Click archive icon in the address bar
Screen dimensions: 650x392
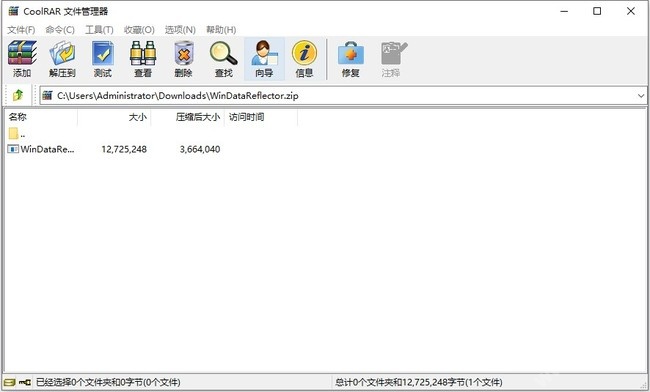point(48,95)
